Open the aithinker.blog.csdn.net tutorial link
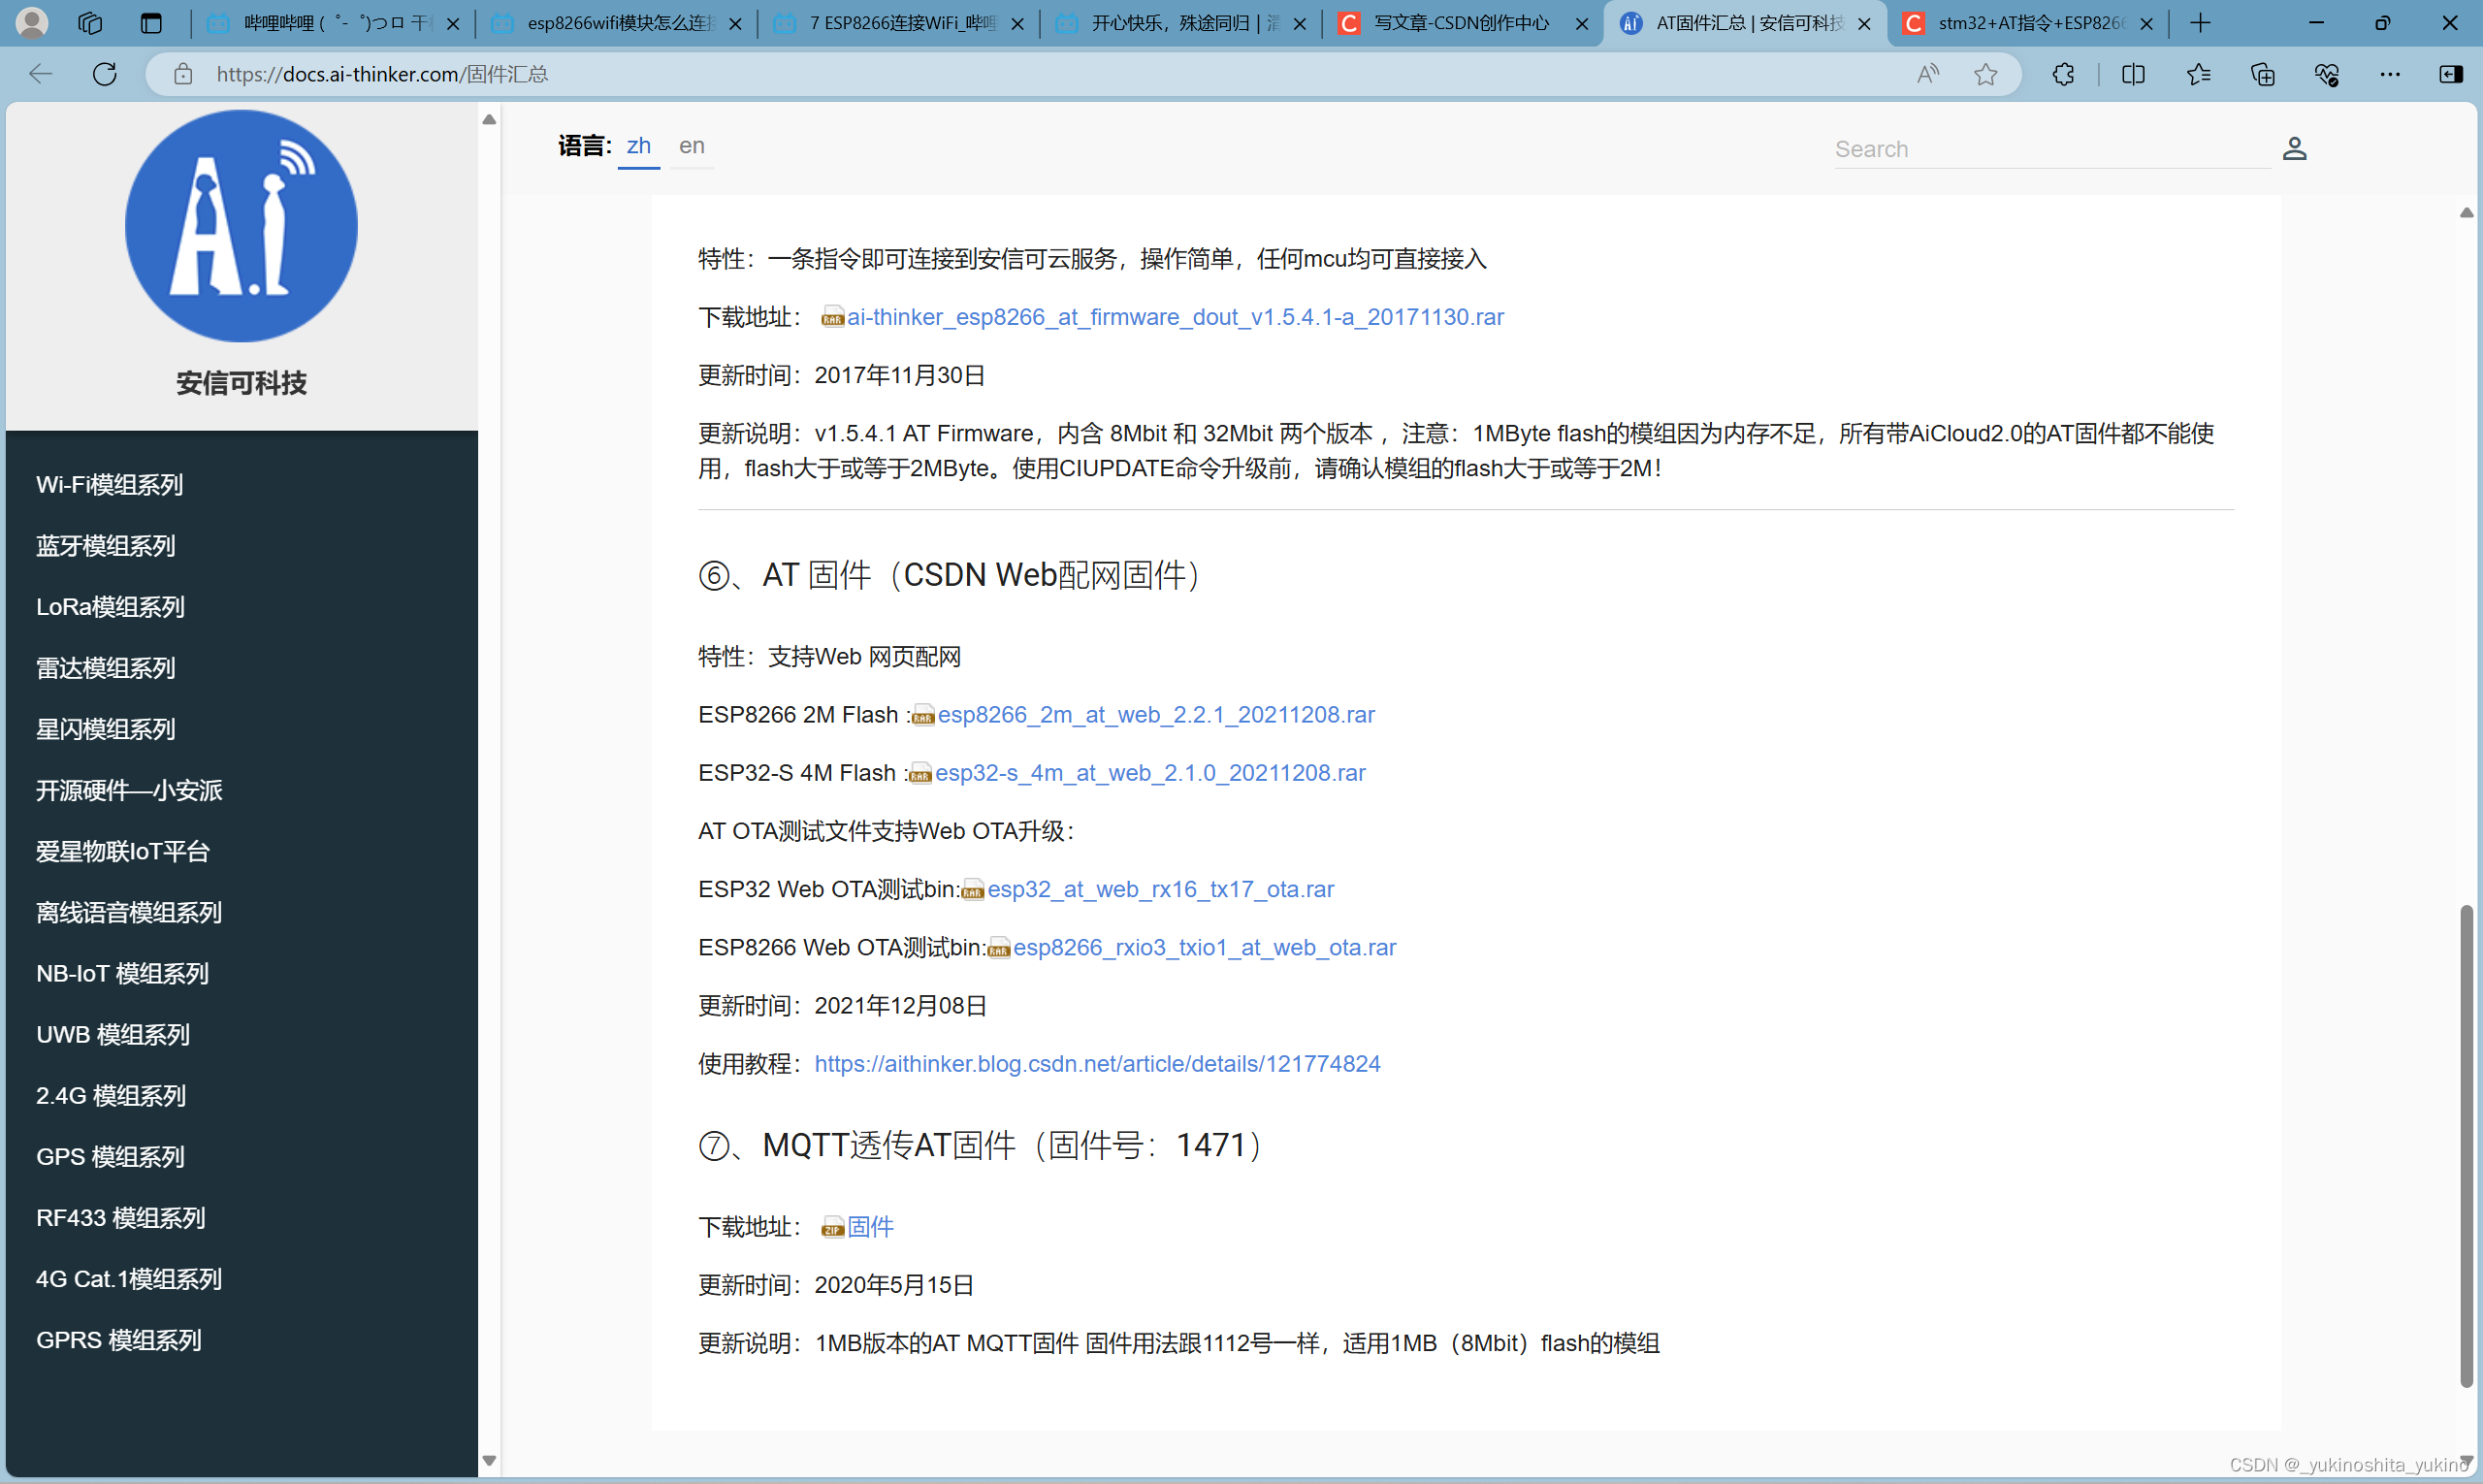The image size is (2483, 1484). [x=1097, y=1064]
